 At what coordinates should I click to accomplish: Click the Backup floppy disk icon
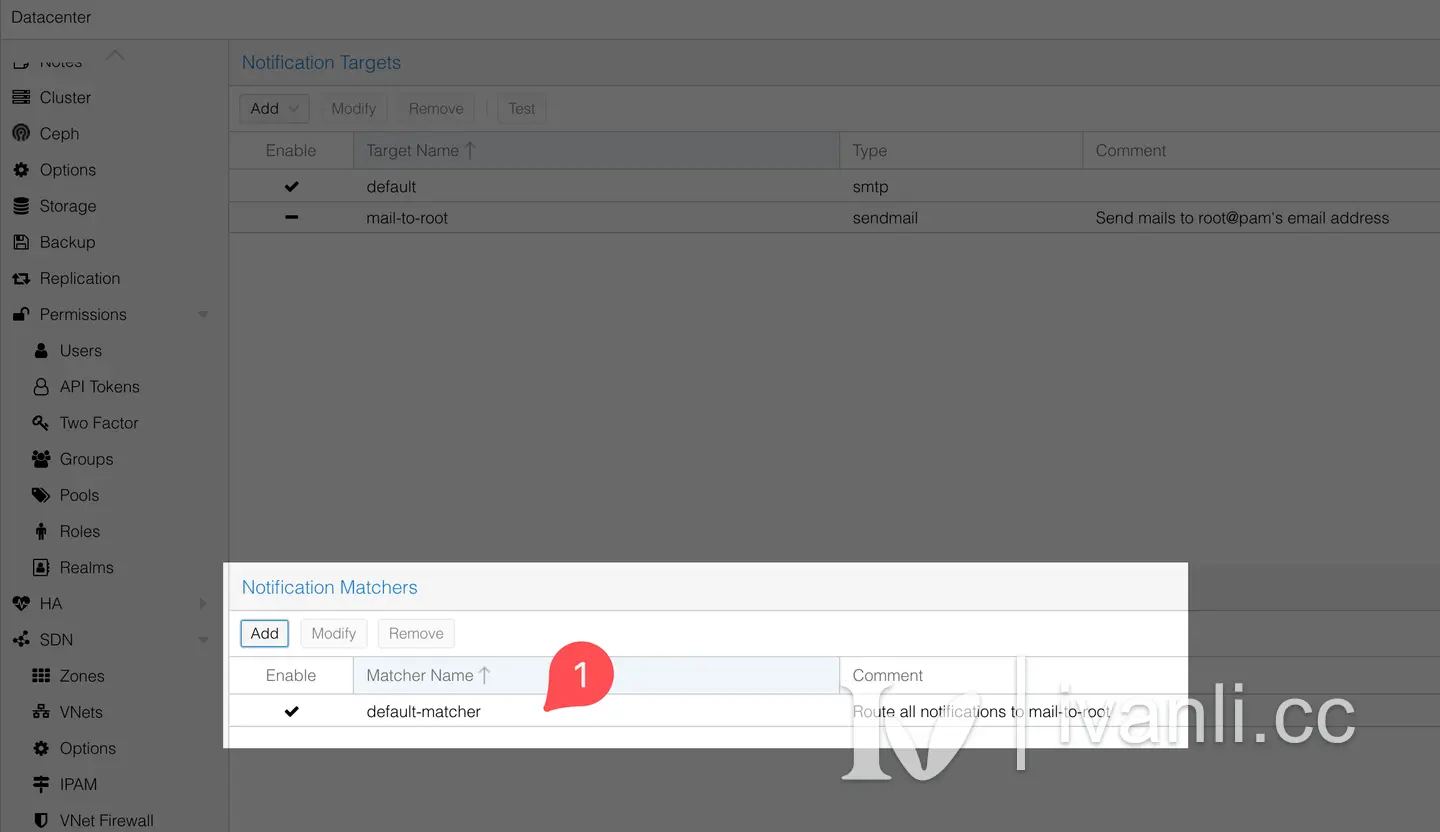pos(21,242)
